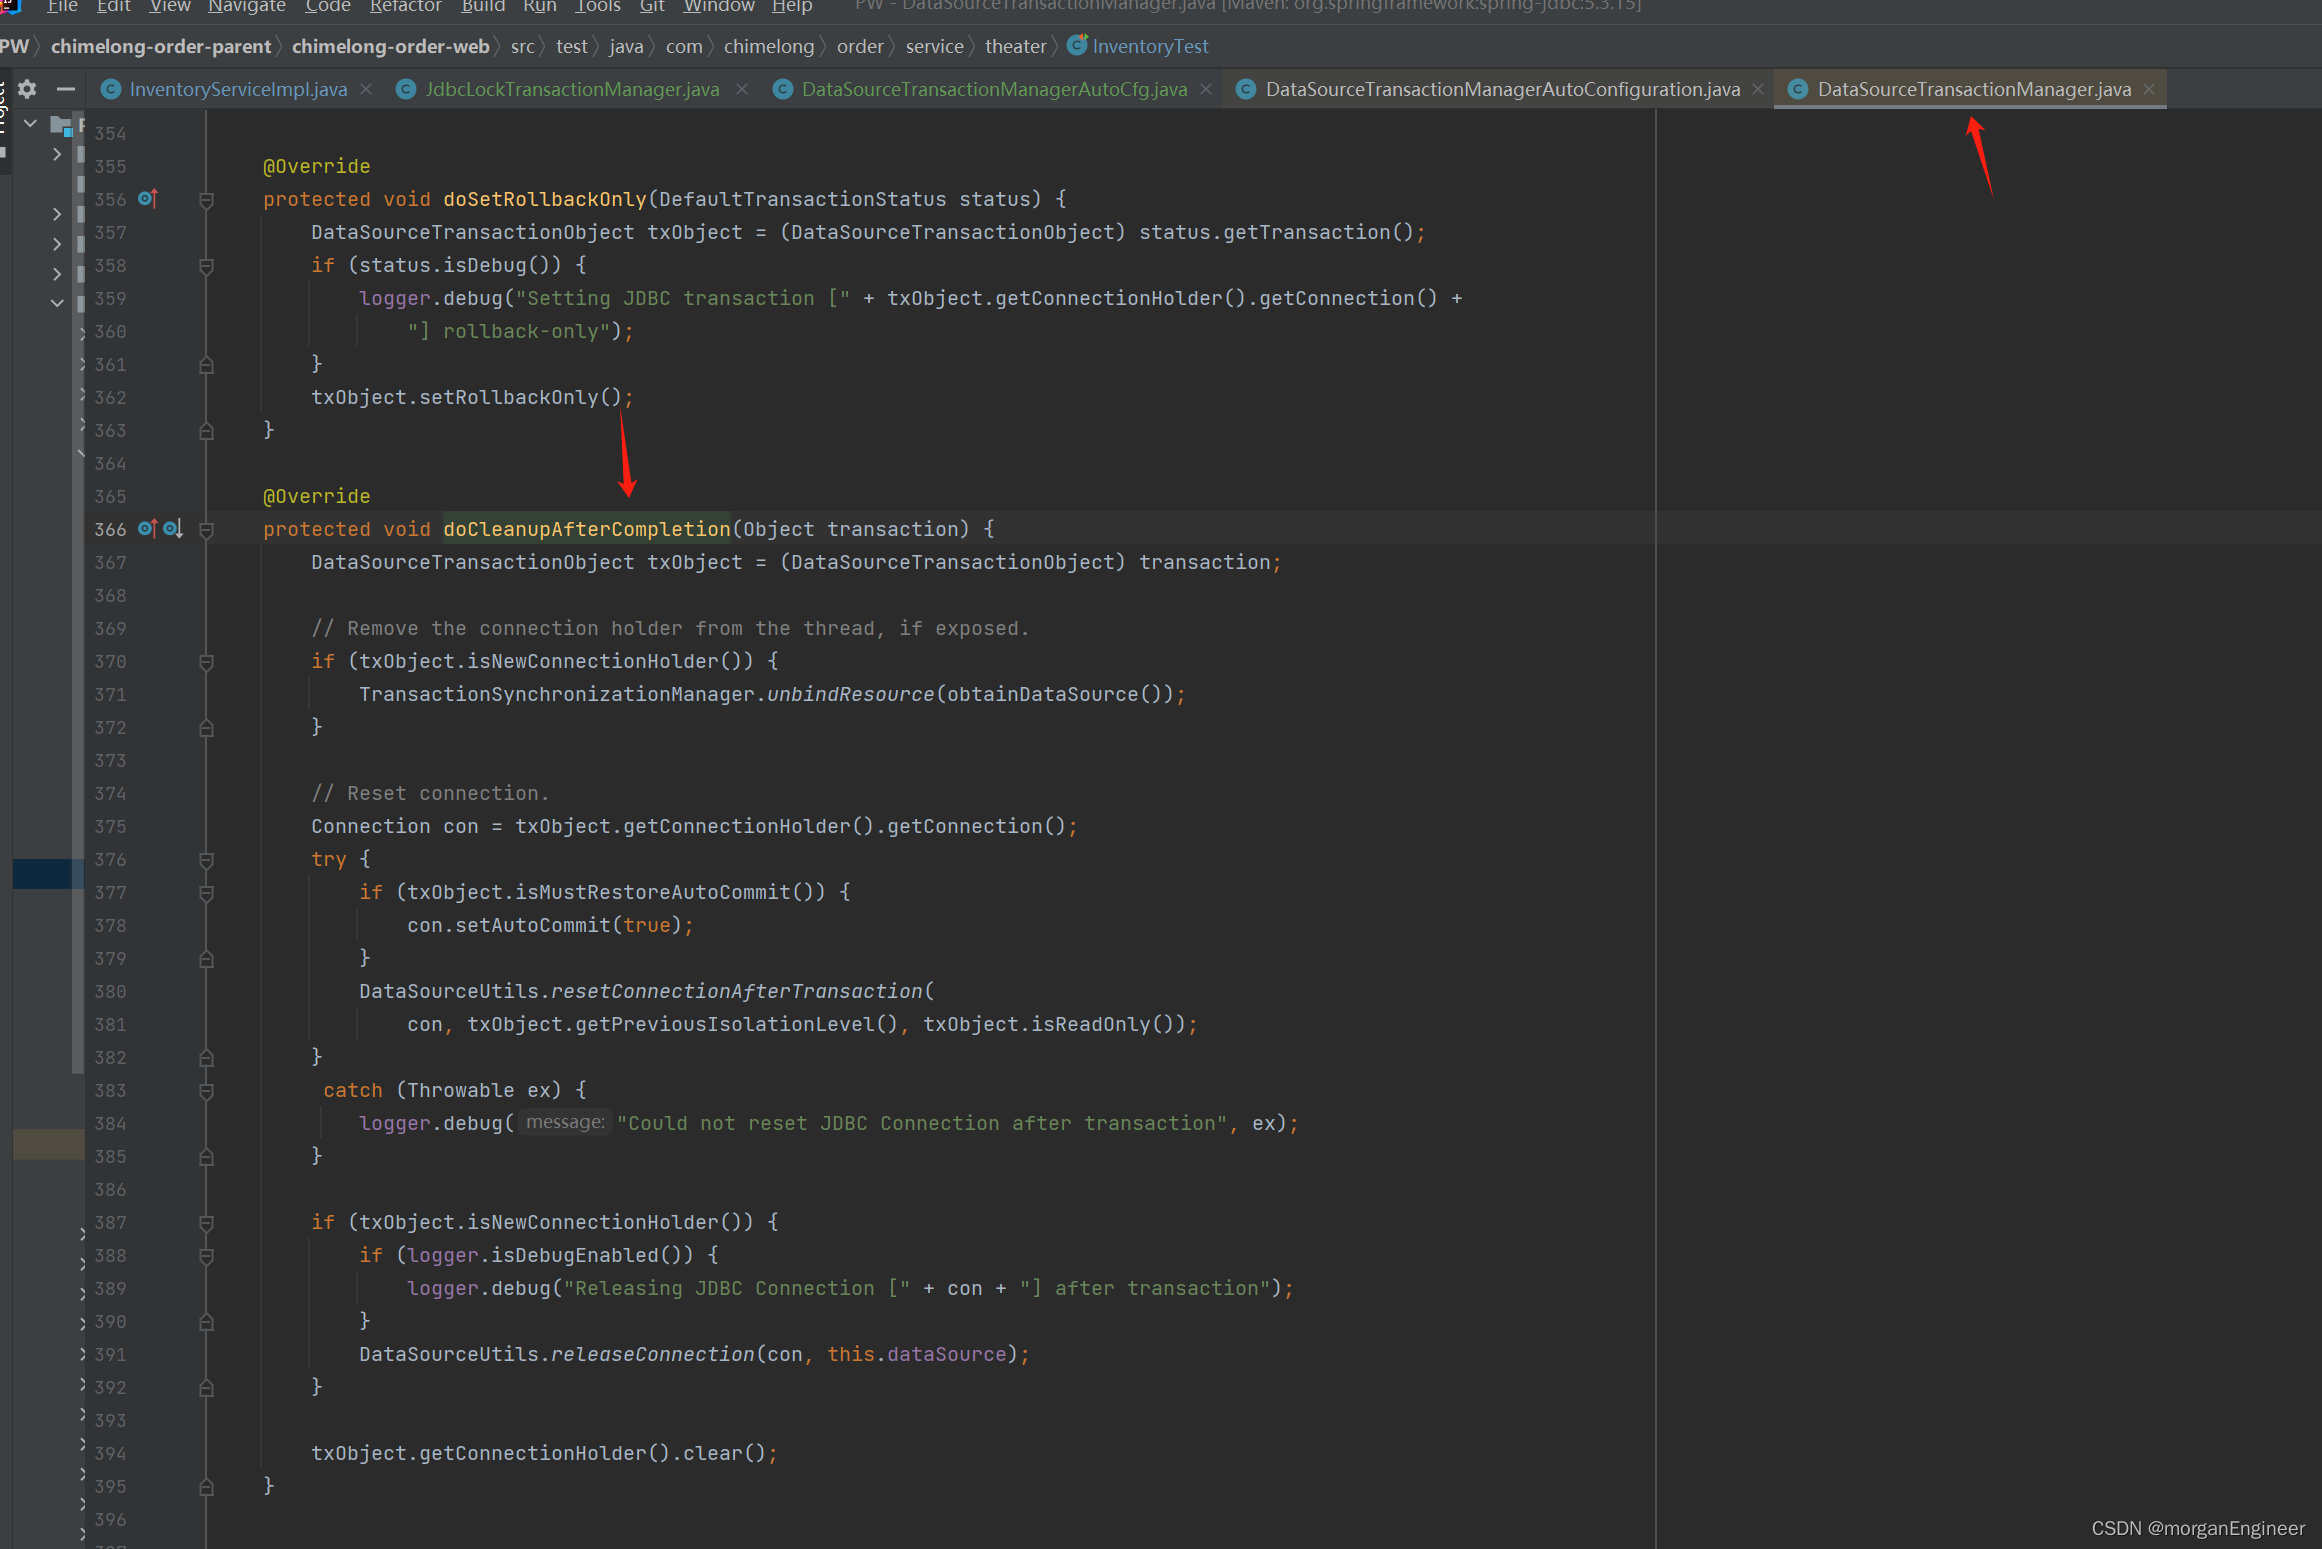This screenshot has height=1549, width=2322.
Task: Click the unbindResource method call
Action: pos(850,694)
